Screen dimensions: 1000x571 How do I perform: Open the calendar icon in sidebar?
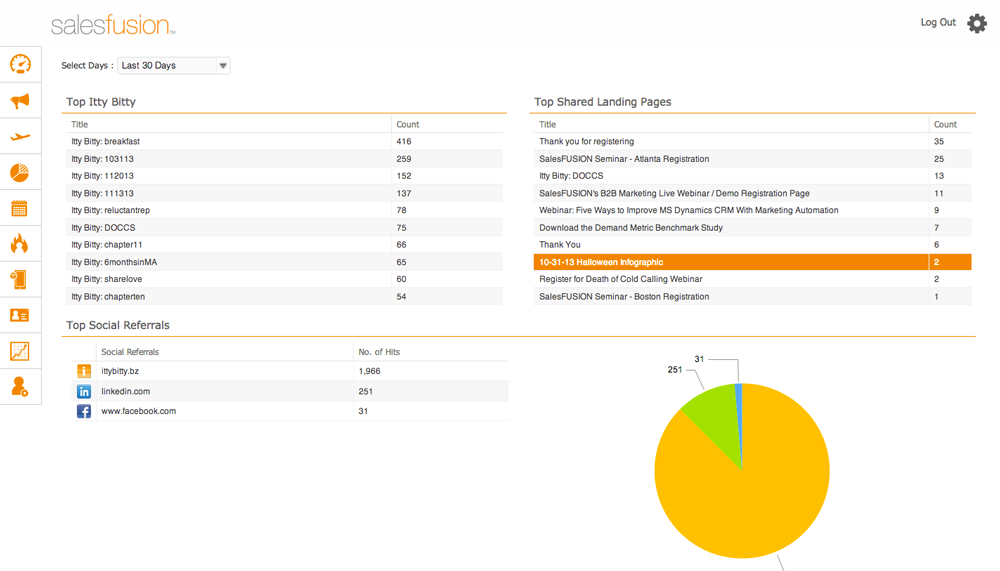[20, 208]
